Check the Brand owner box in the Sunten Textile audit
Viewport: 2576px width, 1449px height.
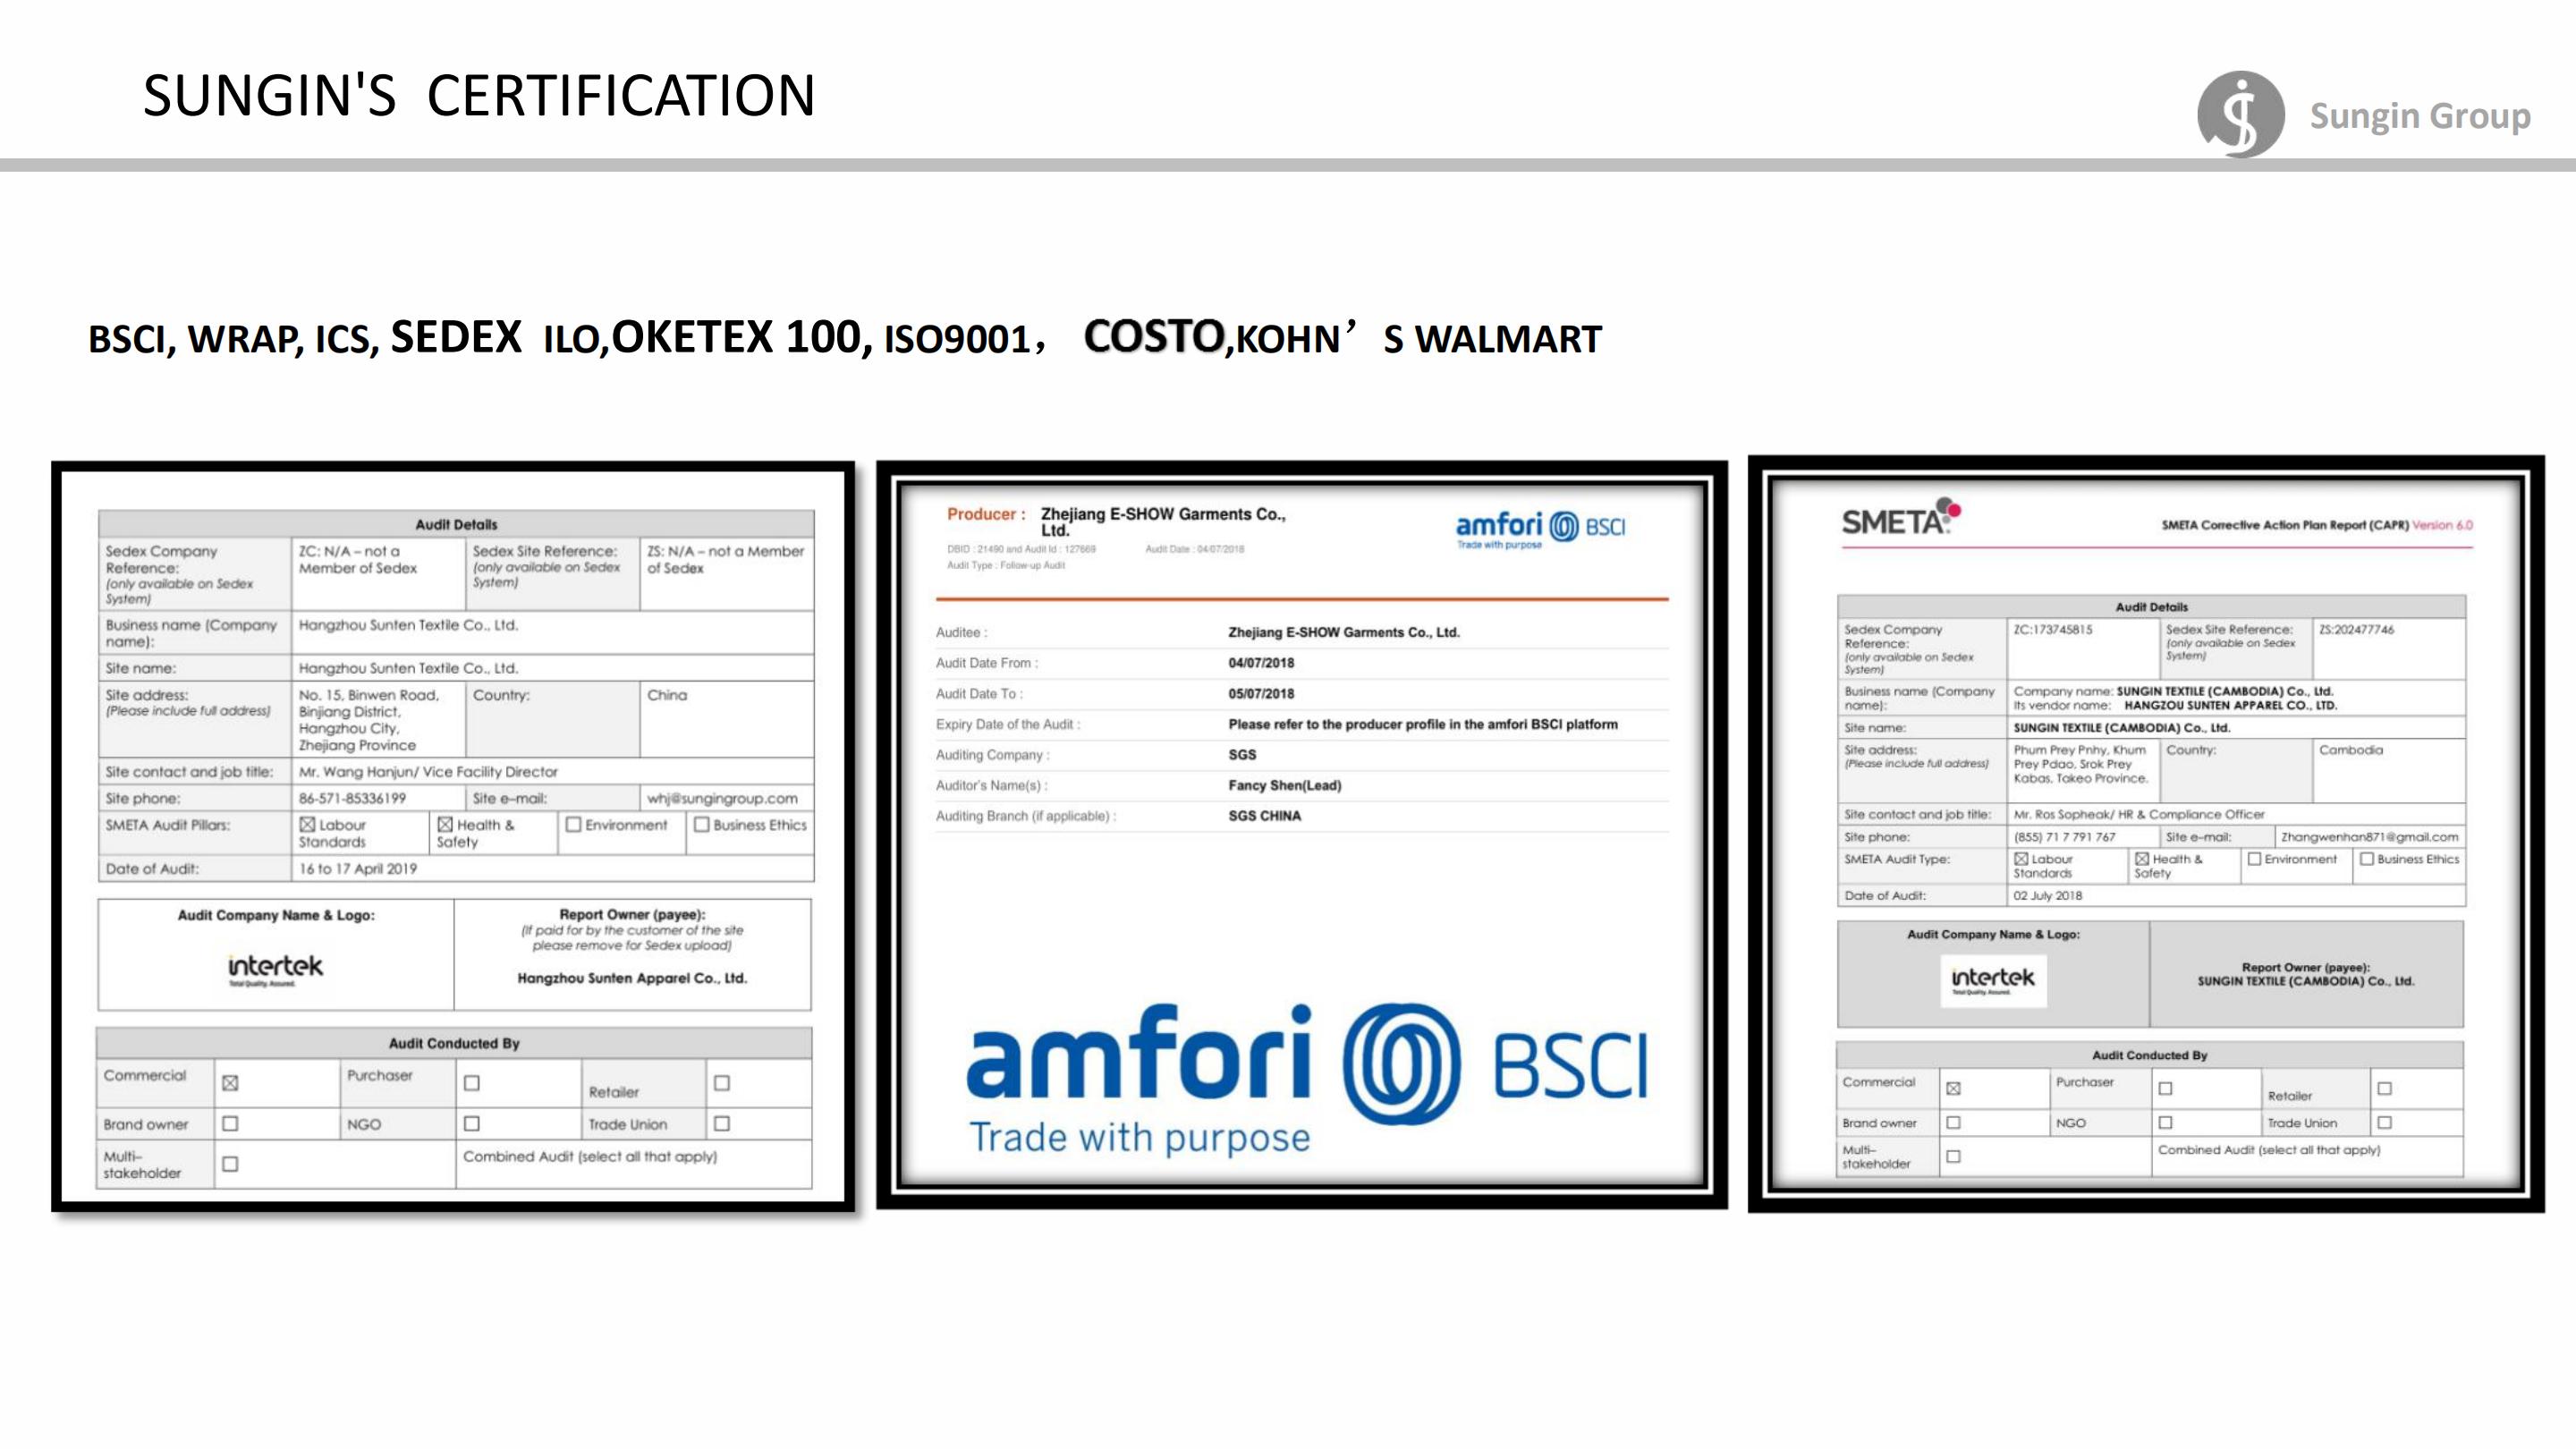pos(230,1124)
